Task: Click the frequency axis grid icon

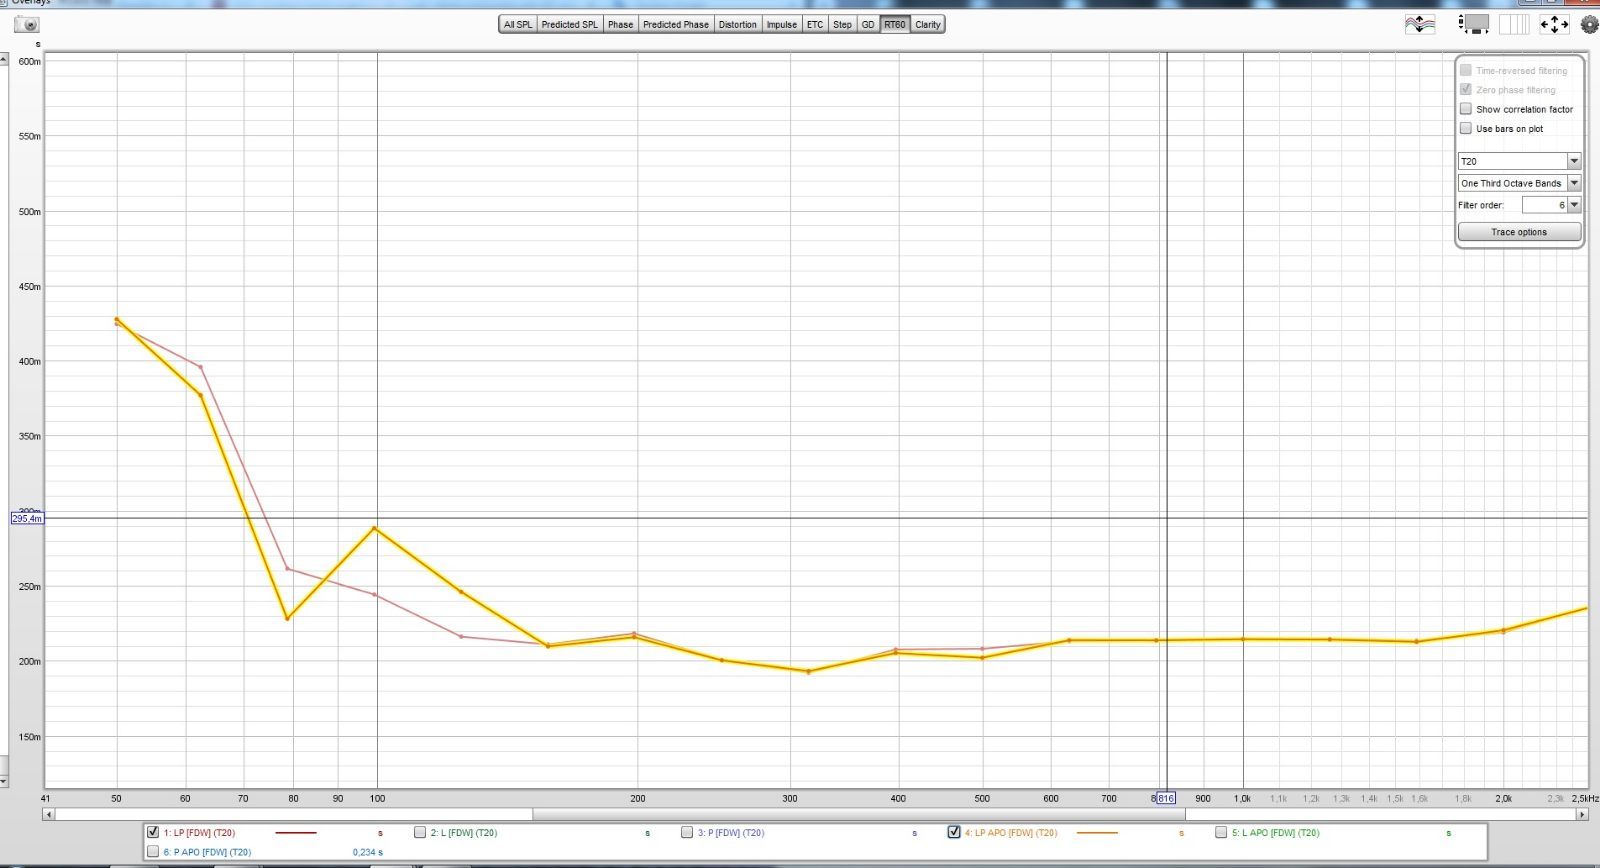Action: tap(1513, 24)
